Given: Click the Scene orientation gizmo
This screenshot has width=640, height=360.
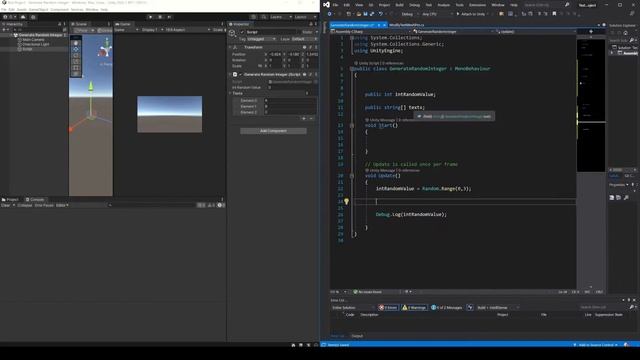Looking at the screenshot, I should coord(105,50).
